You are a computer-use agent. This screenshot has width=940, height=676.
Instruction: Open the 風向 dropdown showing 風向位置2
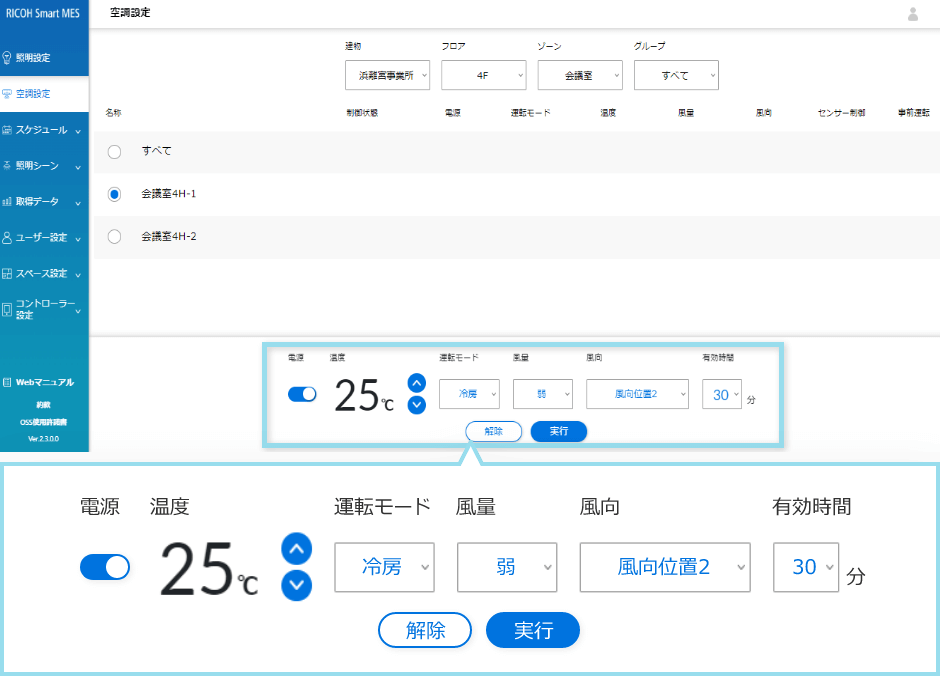click(637, 394)
